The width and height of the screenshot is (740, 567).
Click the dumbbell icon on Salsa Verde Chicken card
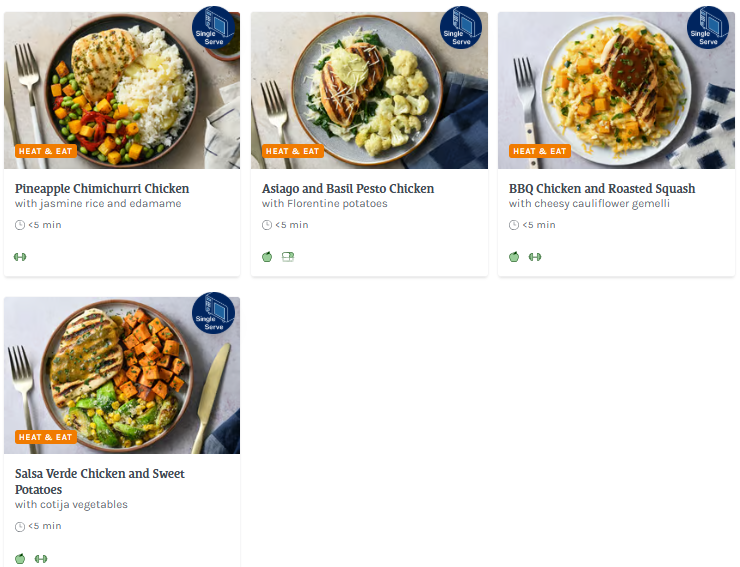point(41,559)
